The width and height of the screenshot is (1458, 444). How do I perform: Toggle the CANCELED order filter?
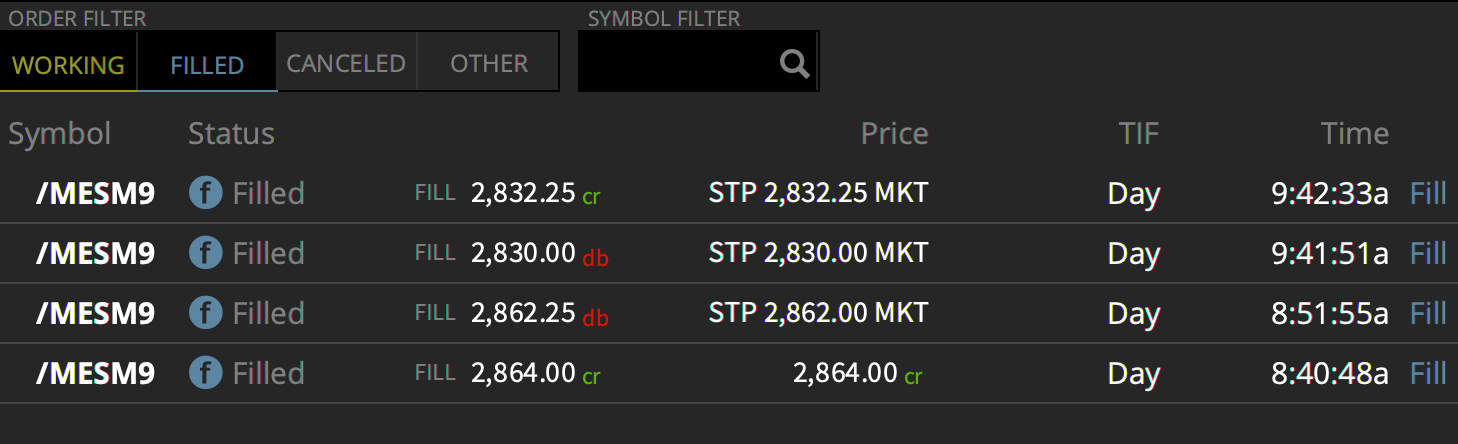coord(346,63)
